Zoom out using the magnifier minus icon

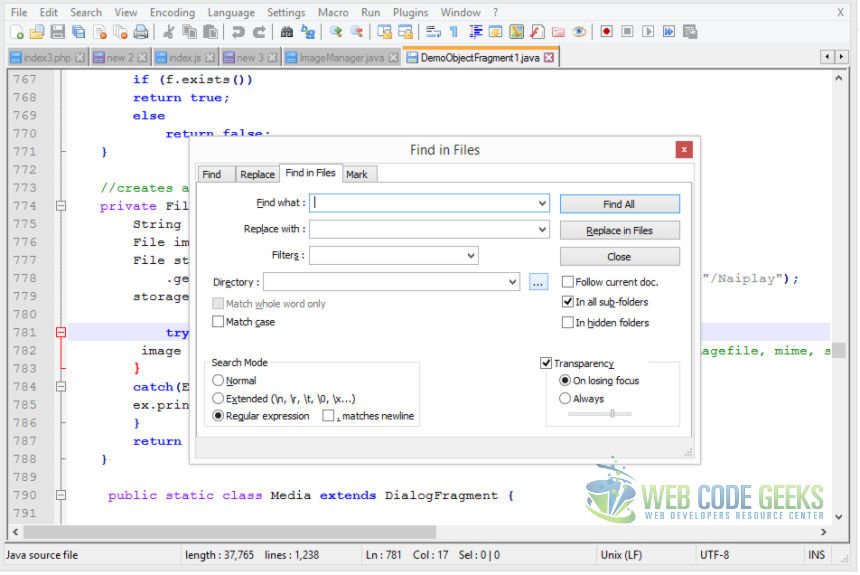click(x=357, y=32)
